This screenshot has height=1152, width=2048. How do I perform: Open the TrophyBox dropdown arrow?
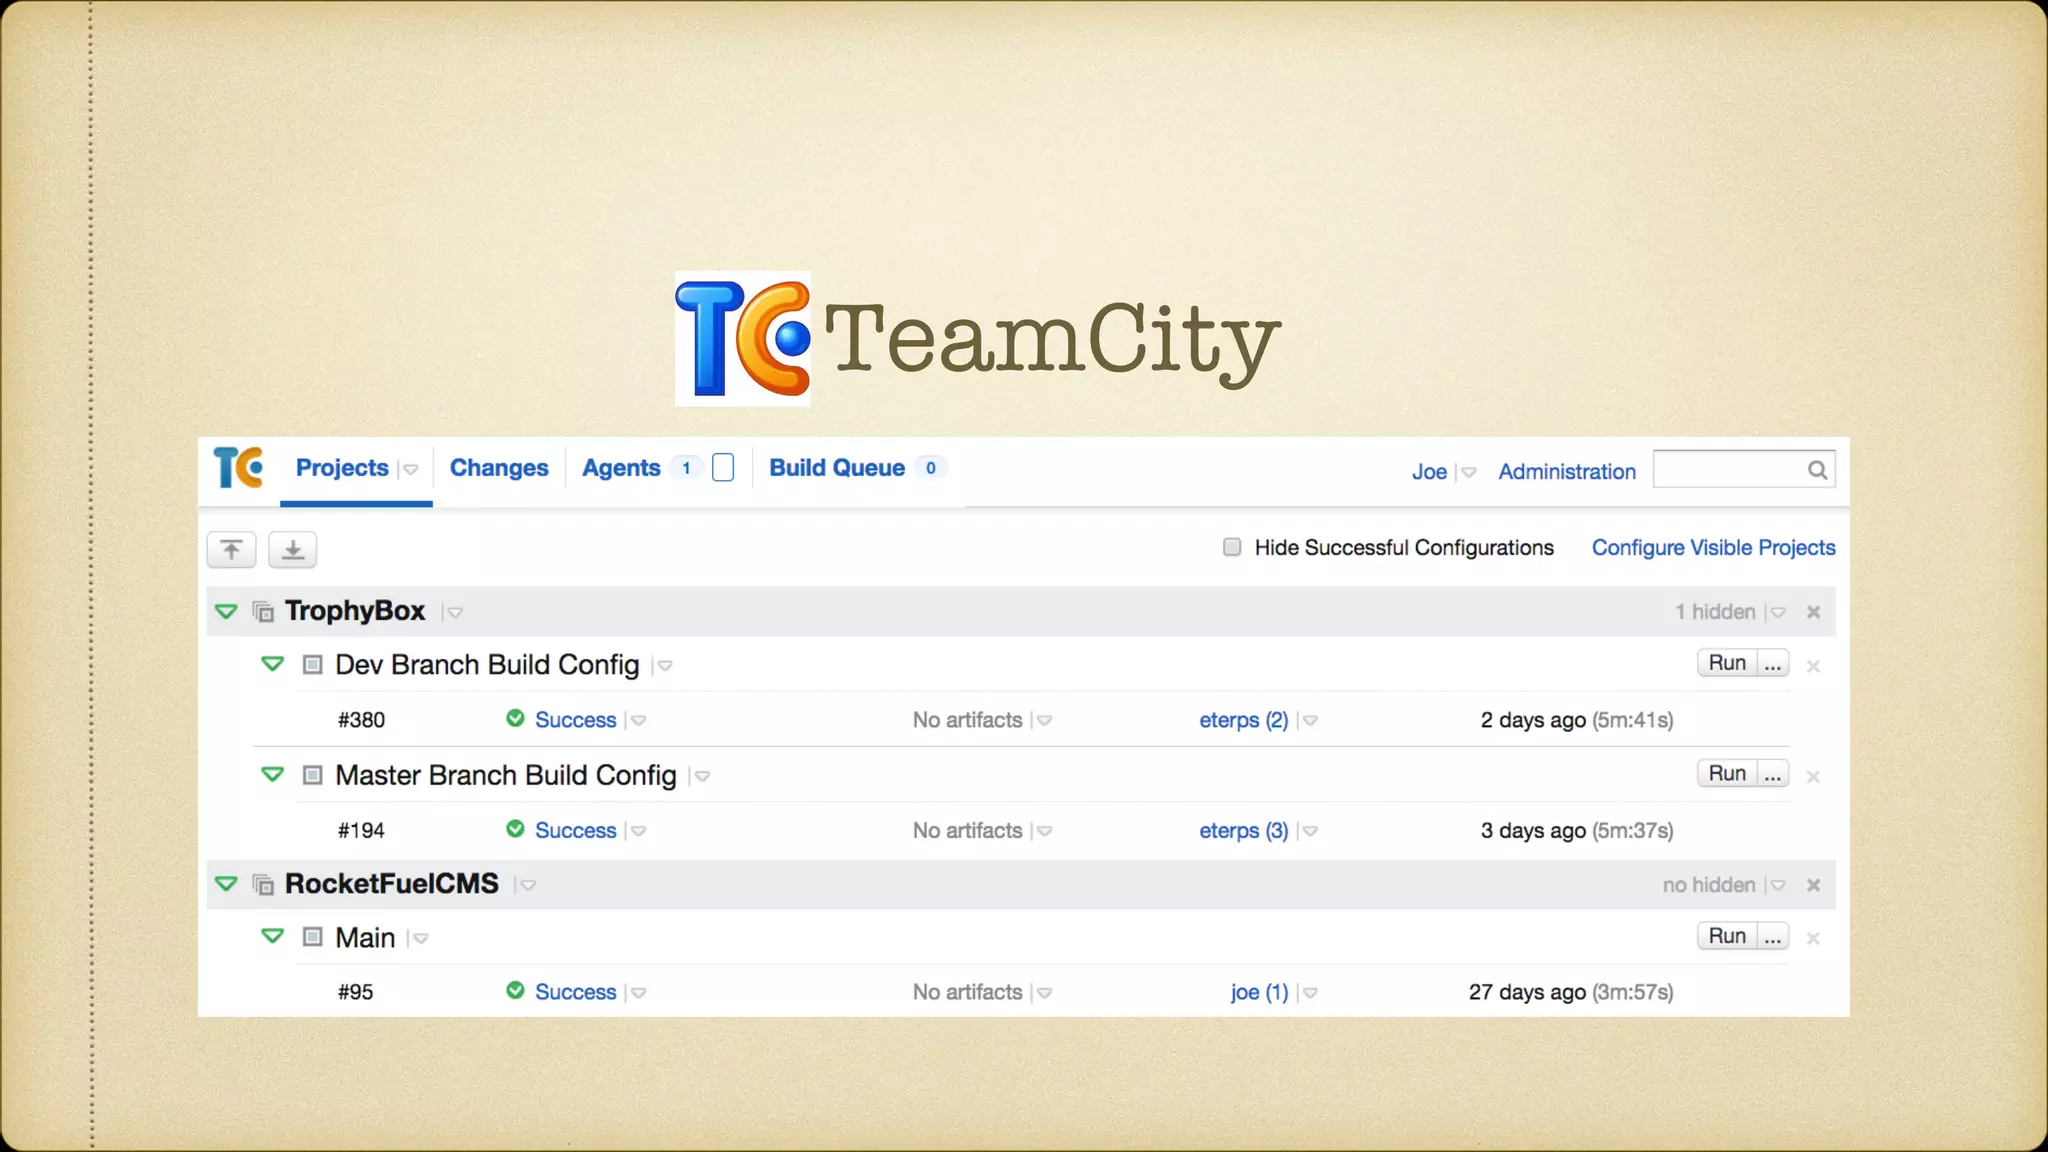[x=454, y=613]
